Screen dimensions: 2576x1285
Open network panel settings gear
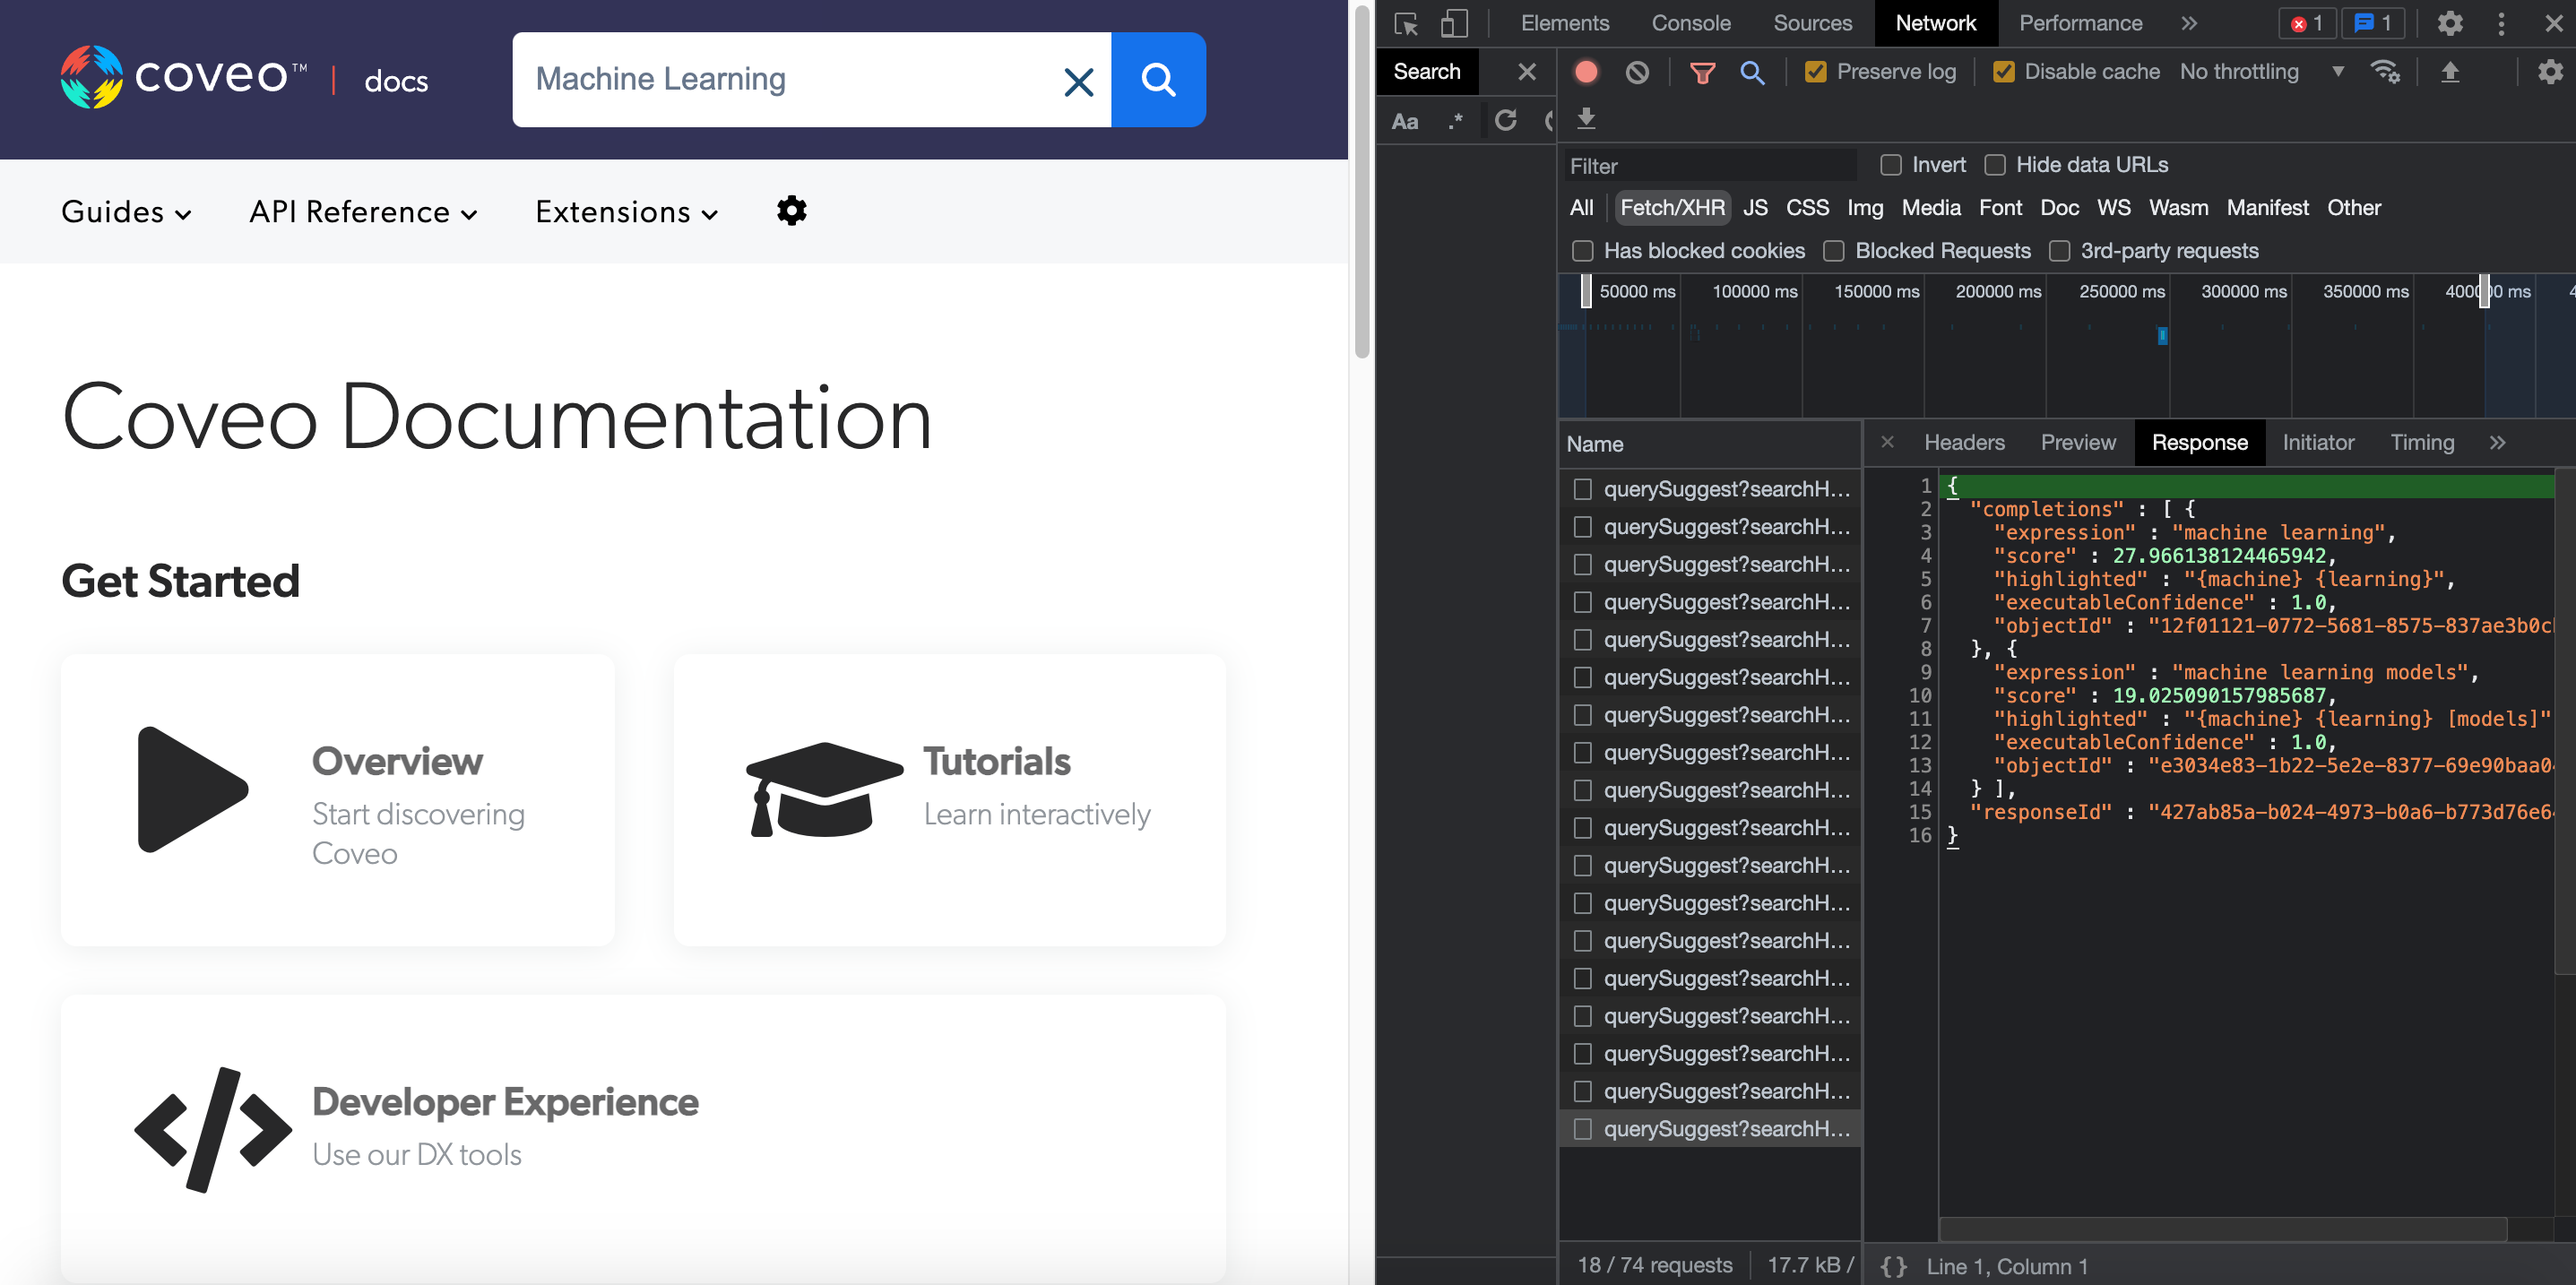point(2550,72)
